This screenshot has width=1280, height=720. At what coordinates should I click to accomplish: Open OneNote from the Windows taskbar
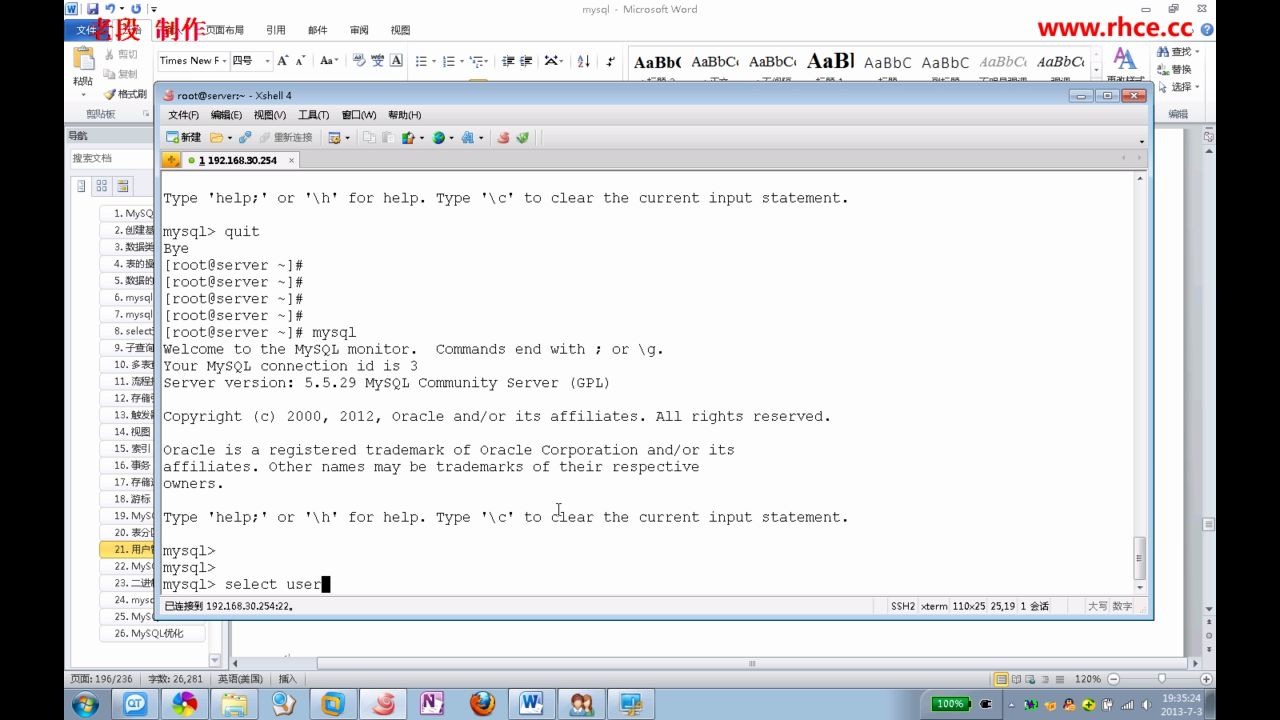tap(432, 703)
